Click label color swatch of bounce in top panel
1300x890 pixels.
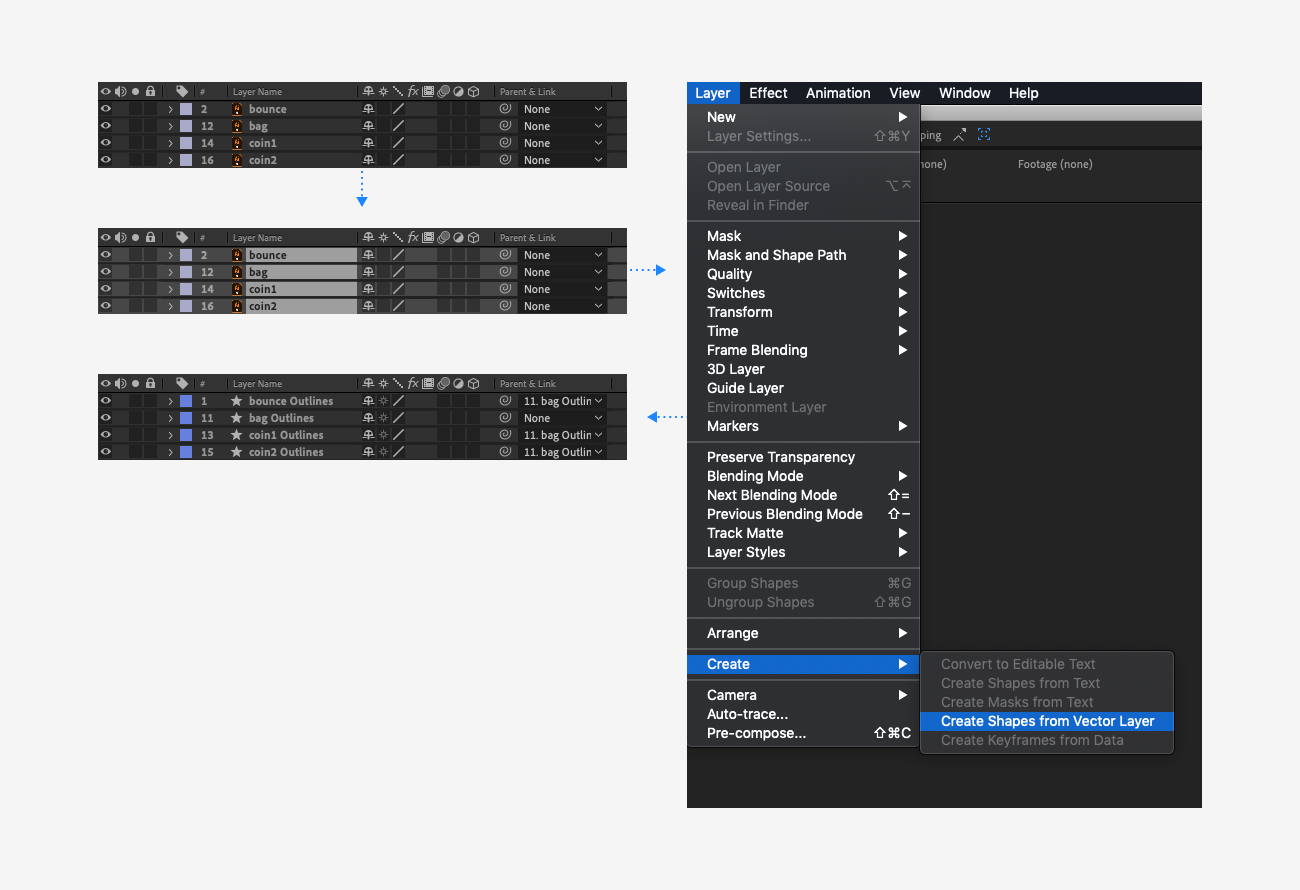coord(186,109)
